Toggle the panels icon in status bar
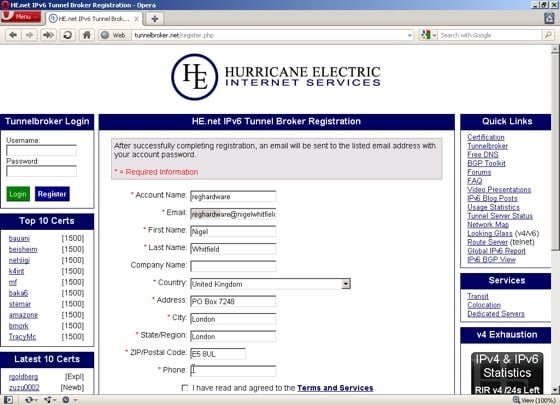 click(x=9, y=400)
